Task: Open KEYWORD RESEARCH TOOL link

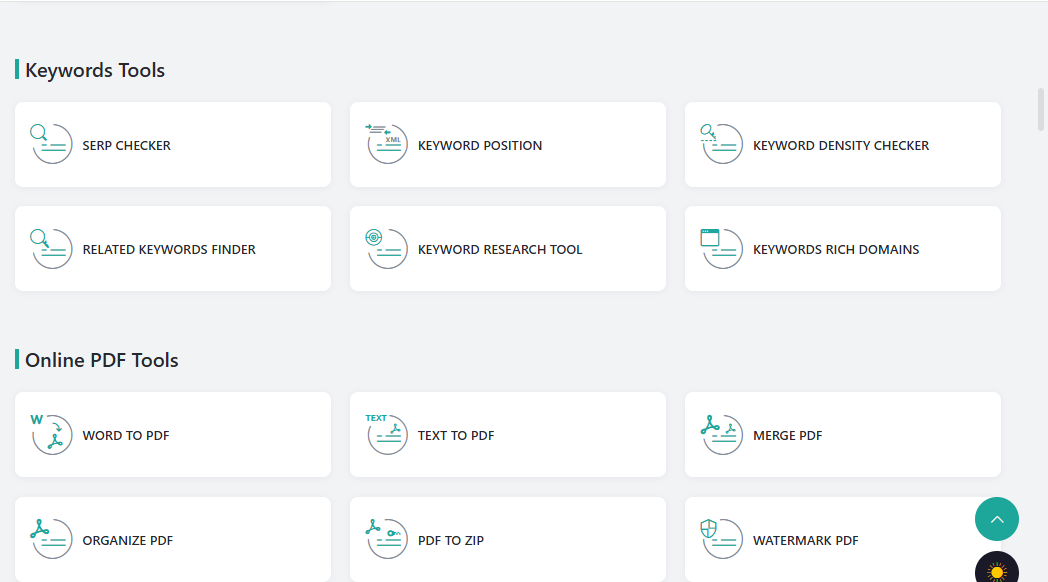Action: point(500,250)
